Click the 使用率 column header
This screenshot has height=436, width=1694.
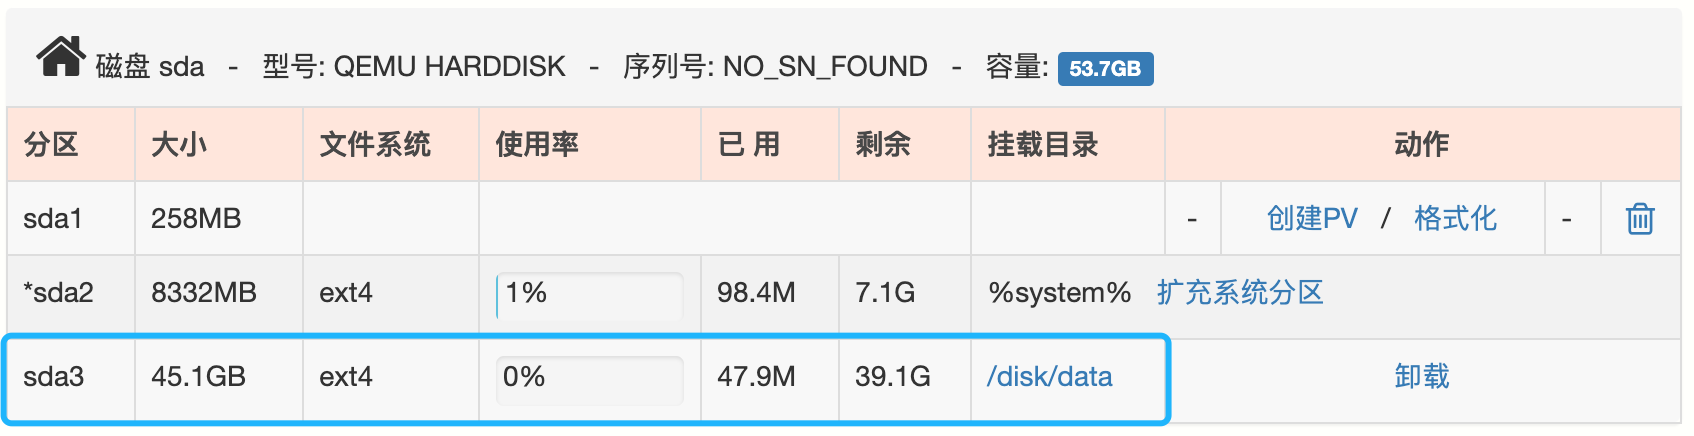click(537, 144)
